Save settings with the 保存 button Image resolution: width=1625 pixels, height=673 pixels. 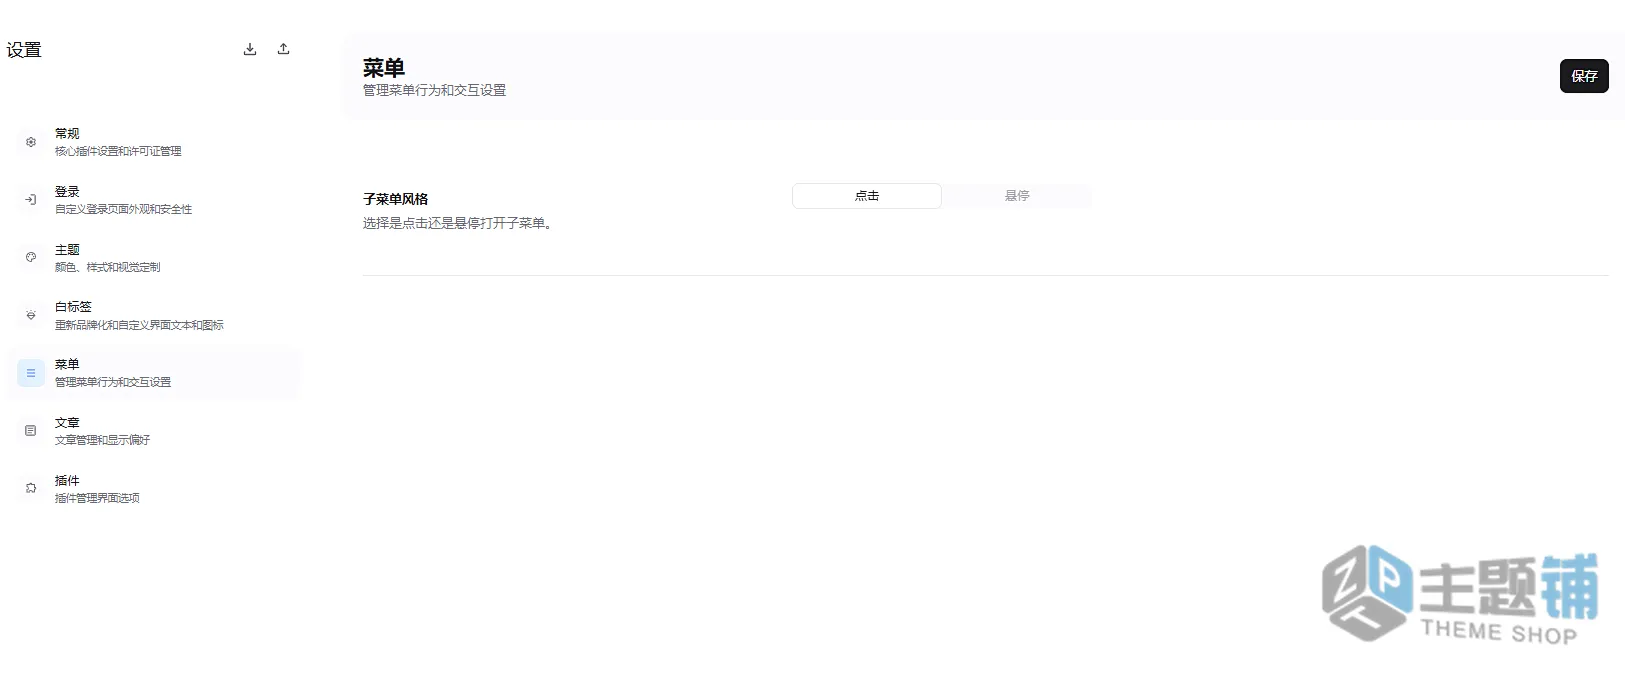pyautogui.click(x=1584, y=76)
